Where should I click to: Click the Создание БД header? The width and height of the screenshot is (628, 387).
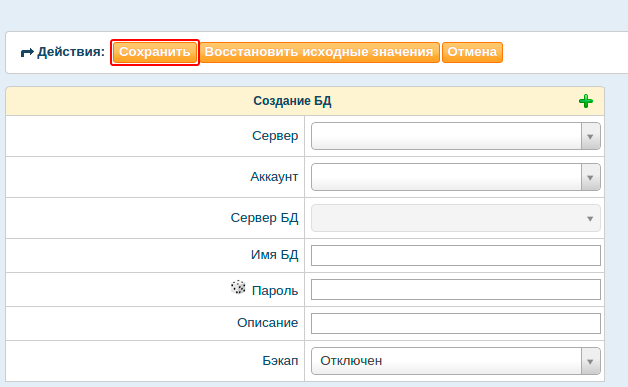(x=292, y=101)
